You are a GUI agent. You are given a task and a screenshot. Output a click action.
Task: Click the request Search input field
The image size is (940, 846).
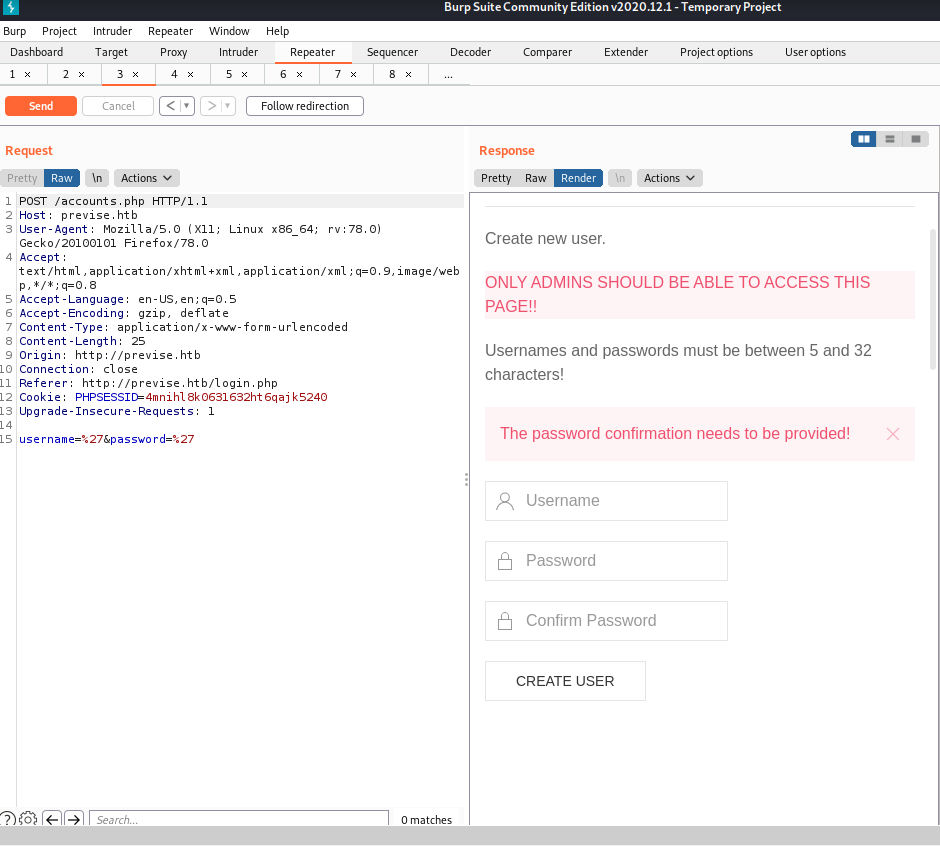tap(238, 820)
